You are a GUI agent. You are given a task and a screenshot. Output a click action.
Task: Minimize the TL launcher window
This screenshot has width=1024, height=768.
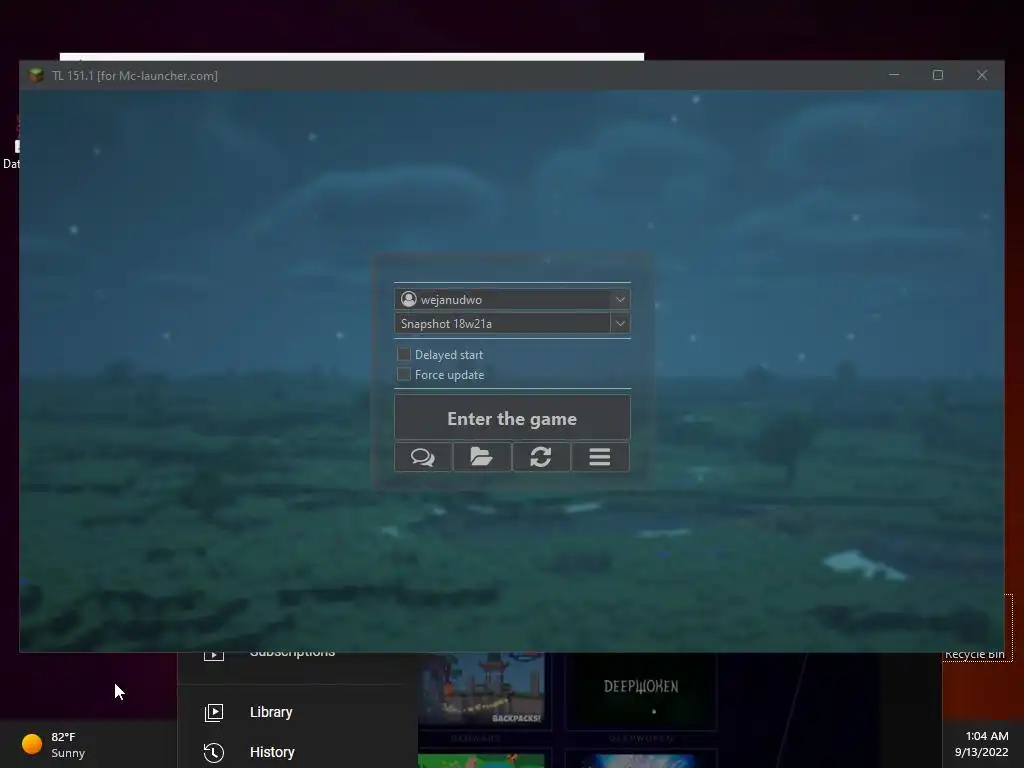pos(894,75)
